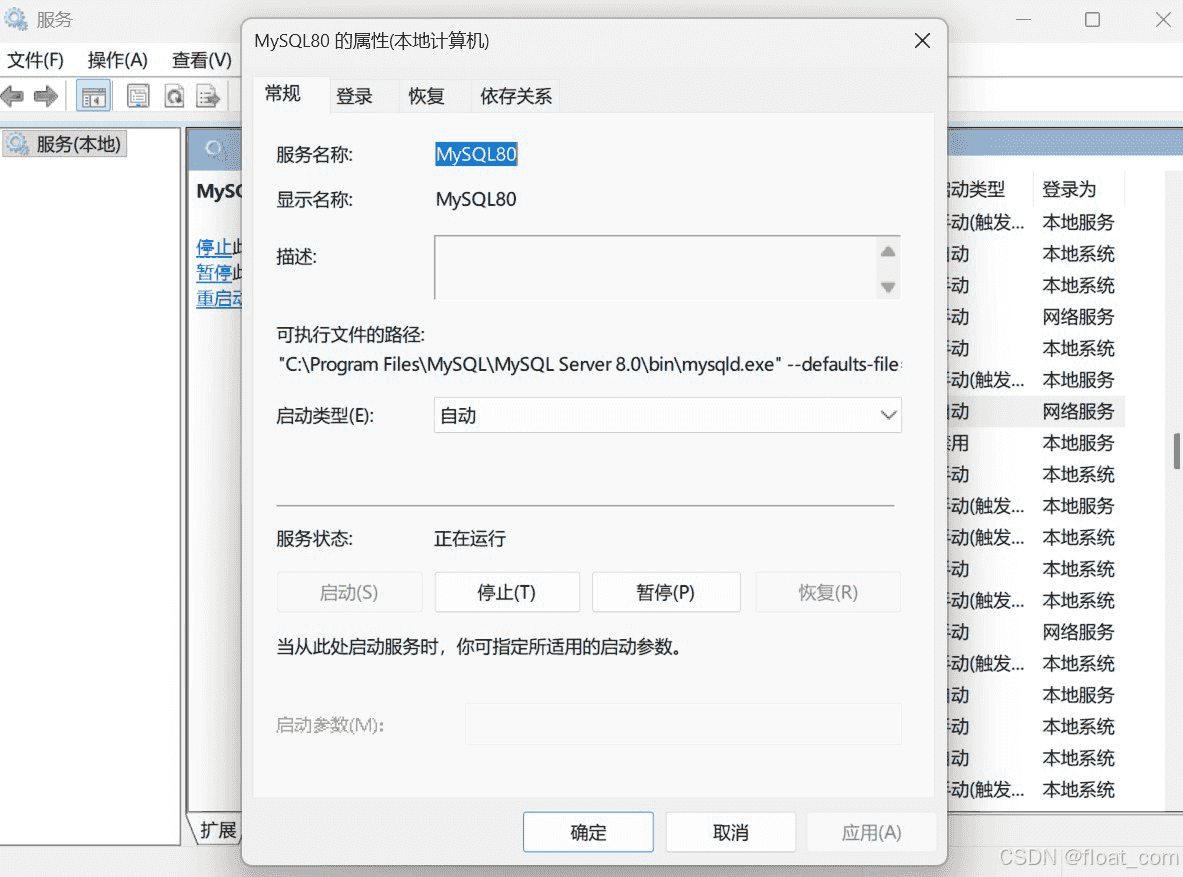The height and width of the screenshot is (877, 1183).
Task: Click the 取消 button
Action: point(730,832)
